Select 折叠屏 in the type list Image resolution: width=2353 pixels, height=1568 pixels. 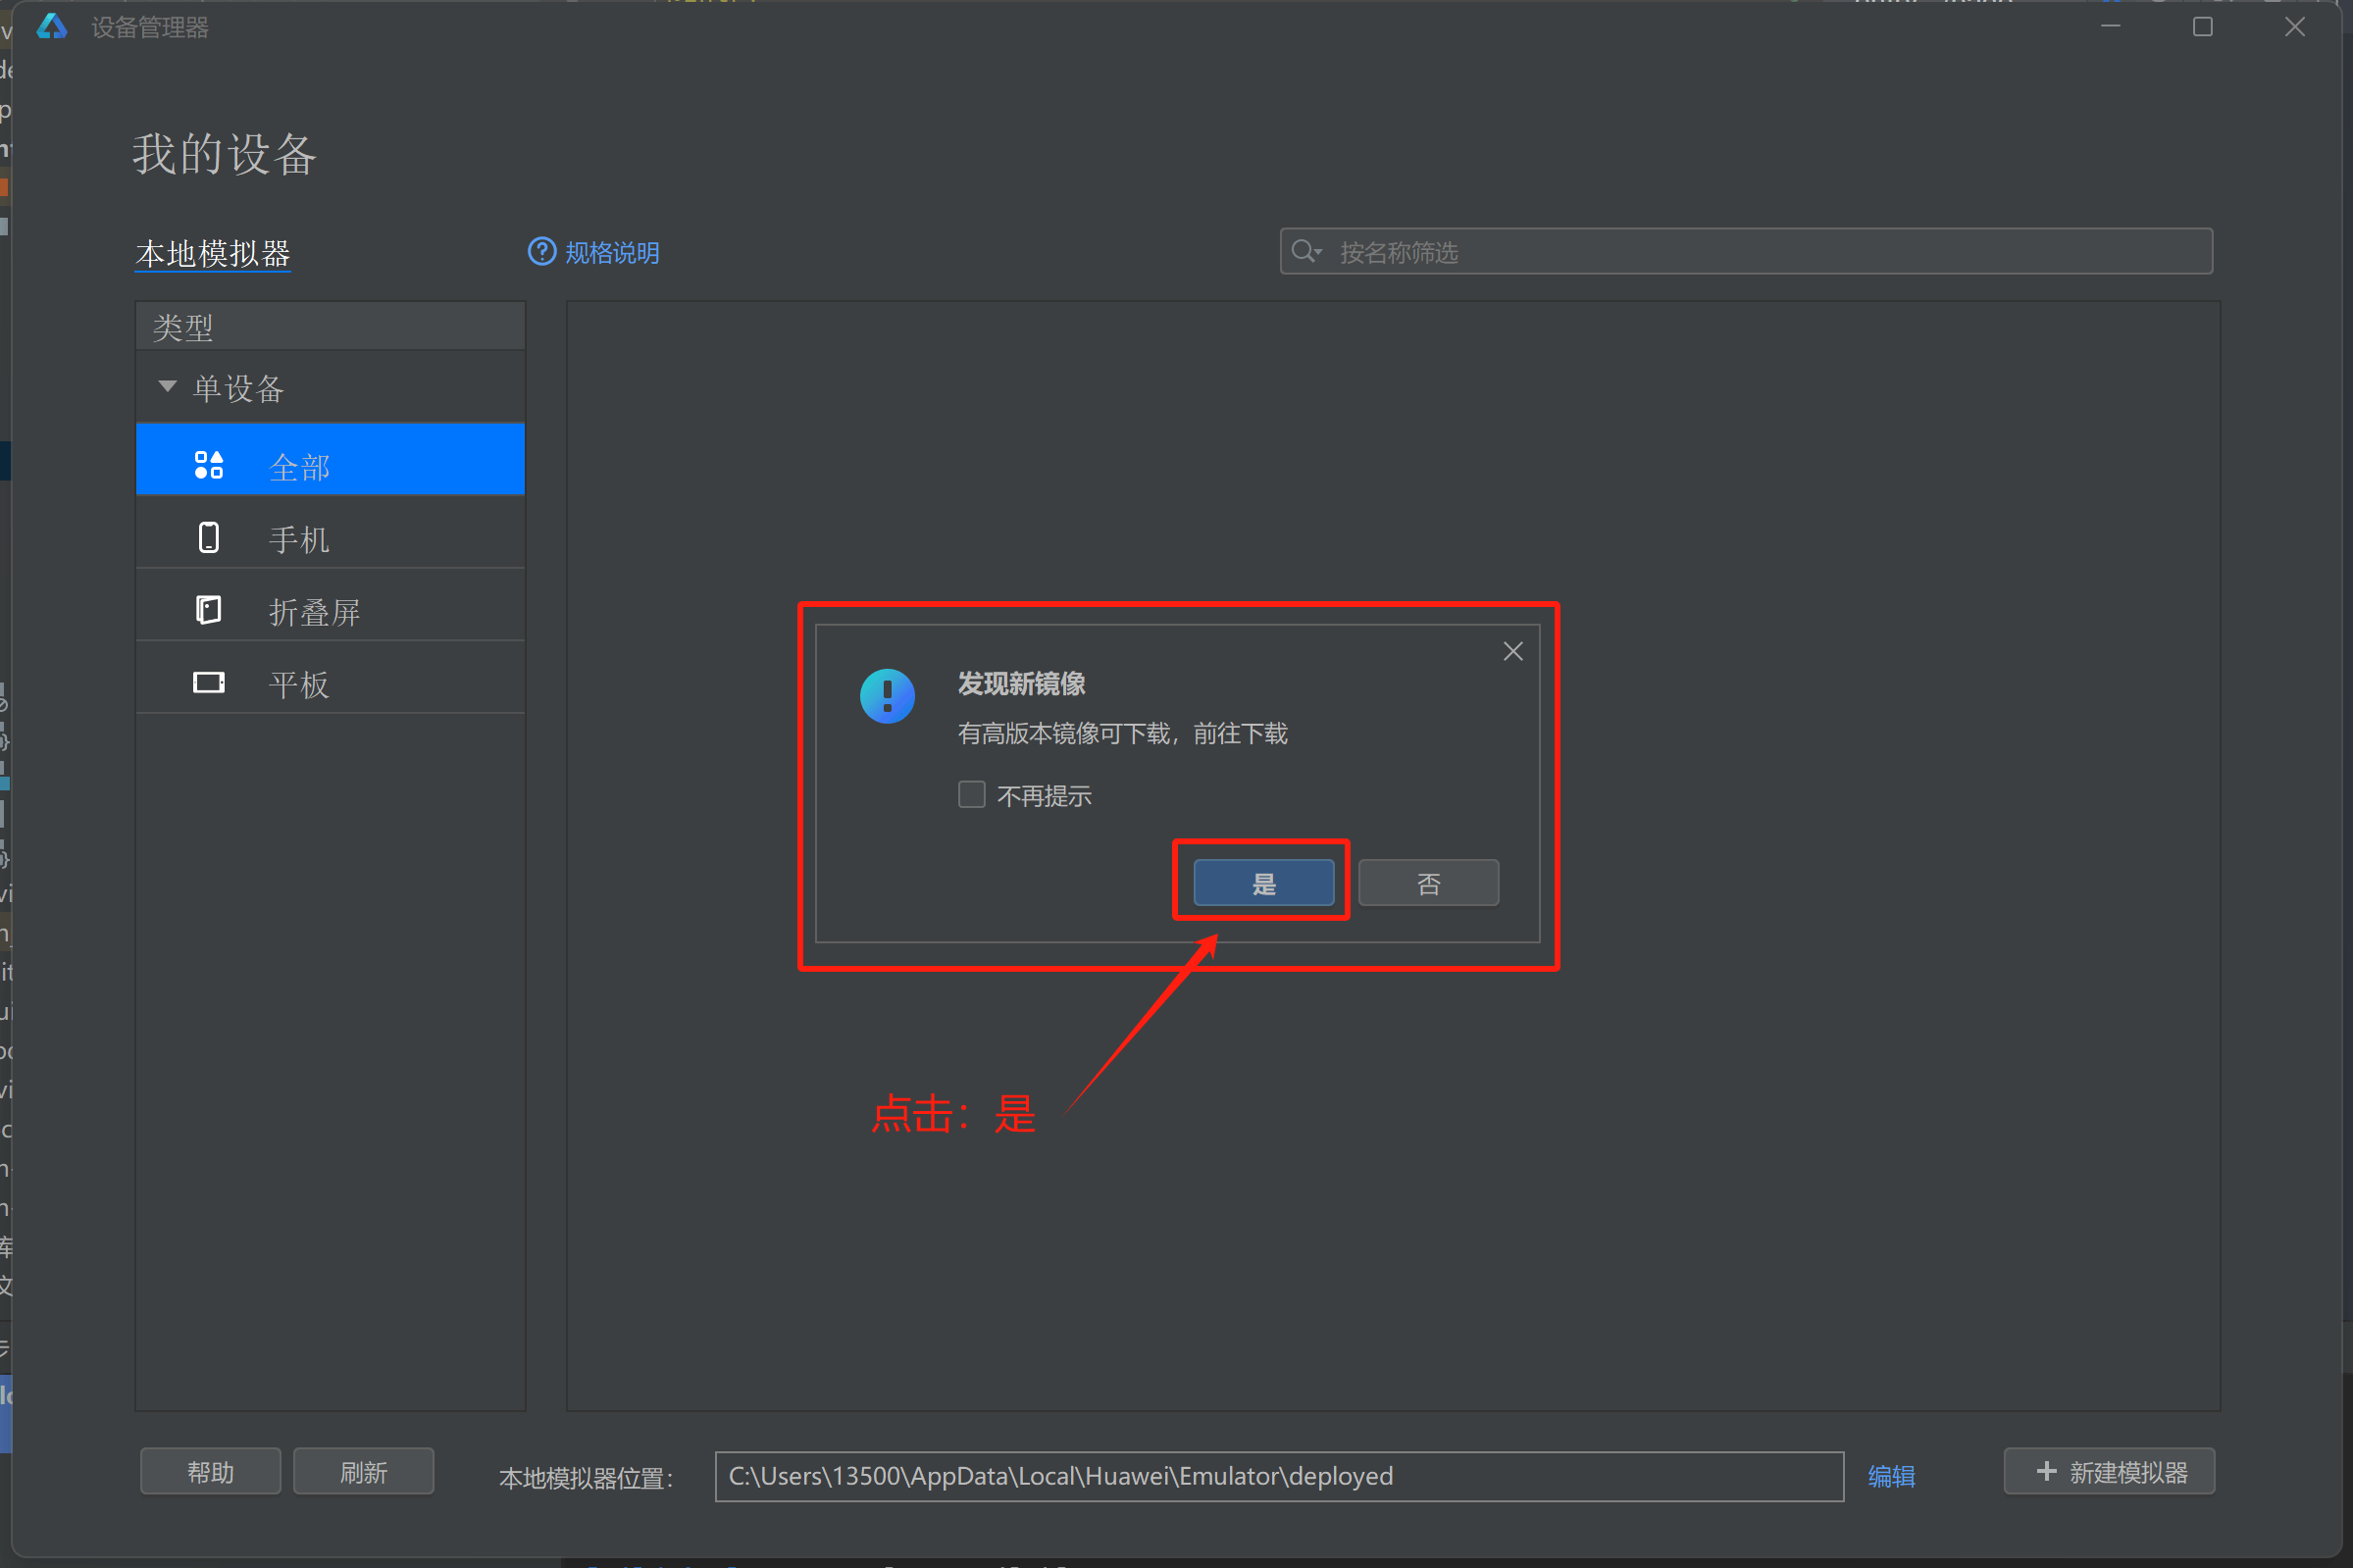[314, 612]
